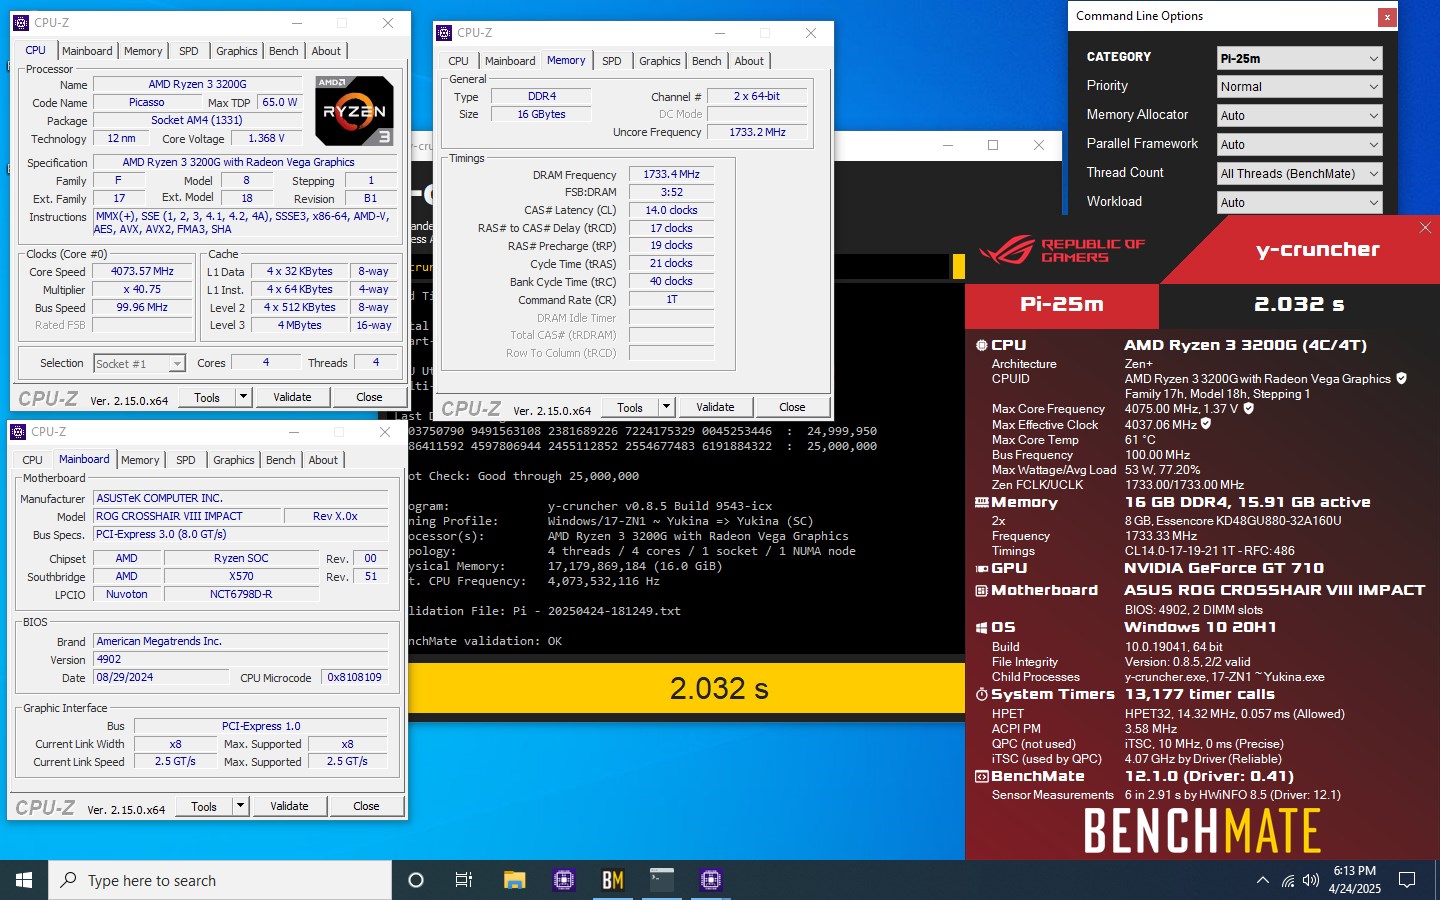Open About tab in top-left CPU-Z window
The height and width of the screenshot is (900, 1440).
pyautogui.click(x=326, y=51)
